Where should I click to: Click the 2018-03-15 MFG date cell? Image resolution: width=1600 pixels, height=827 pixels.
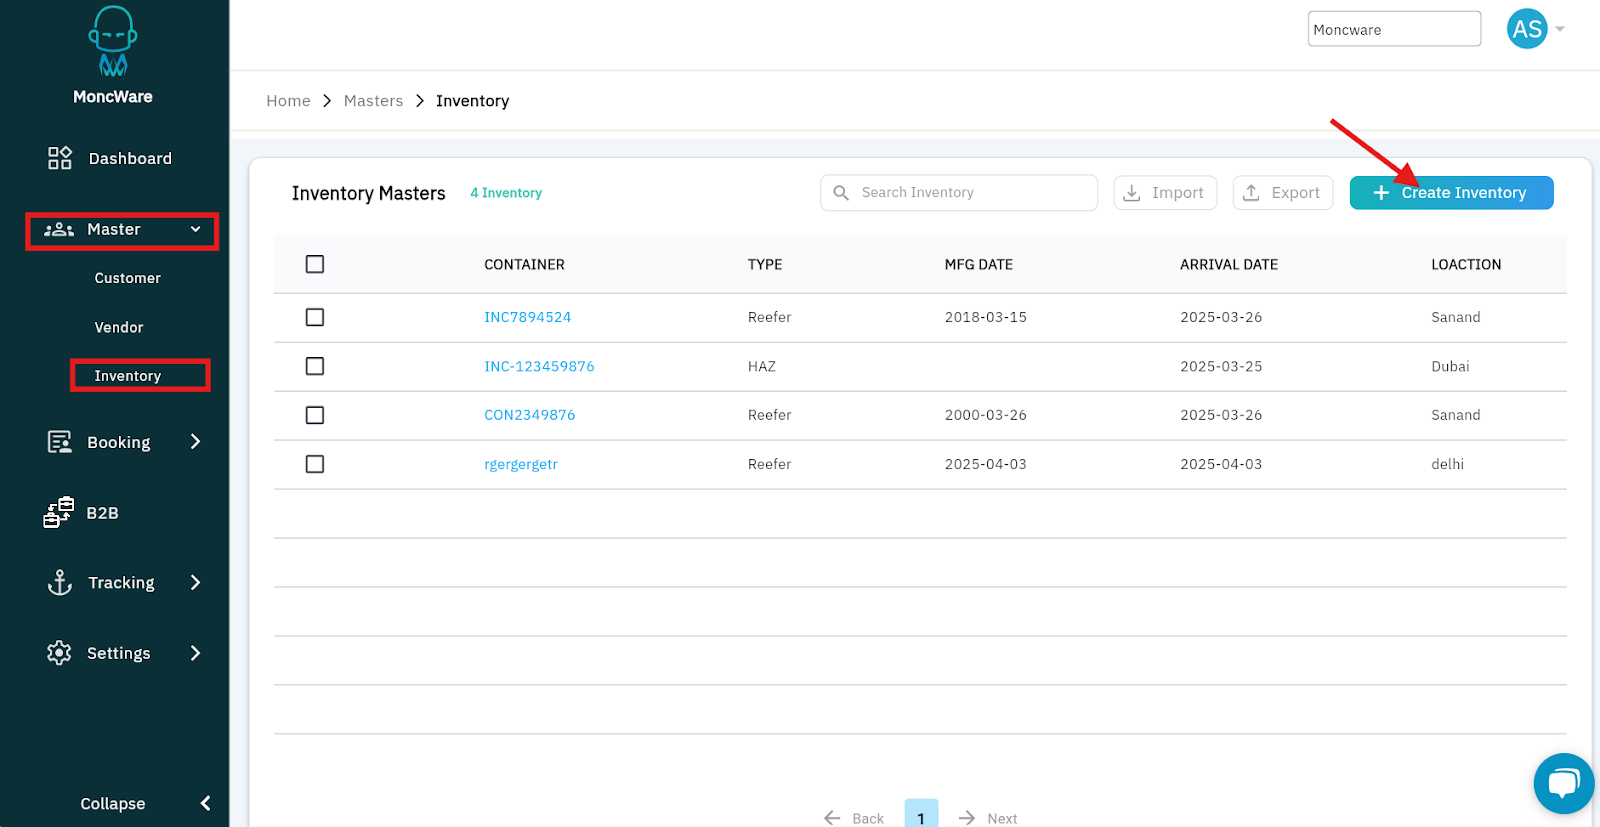[986, 317]
